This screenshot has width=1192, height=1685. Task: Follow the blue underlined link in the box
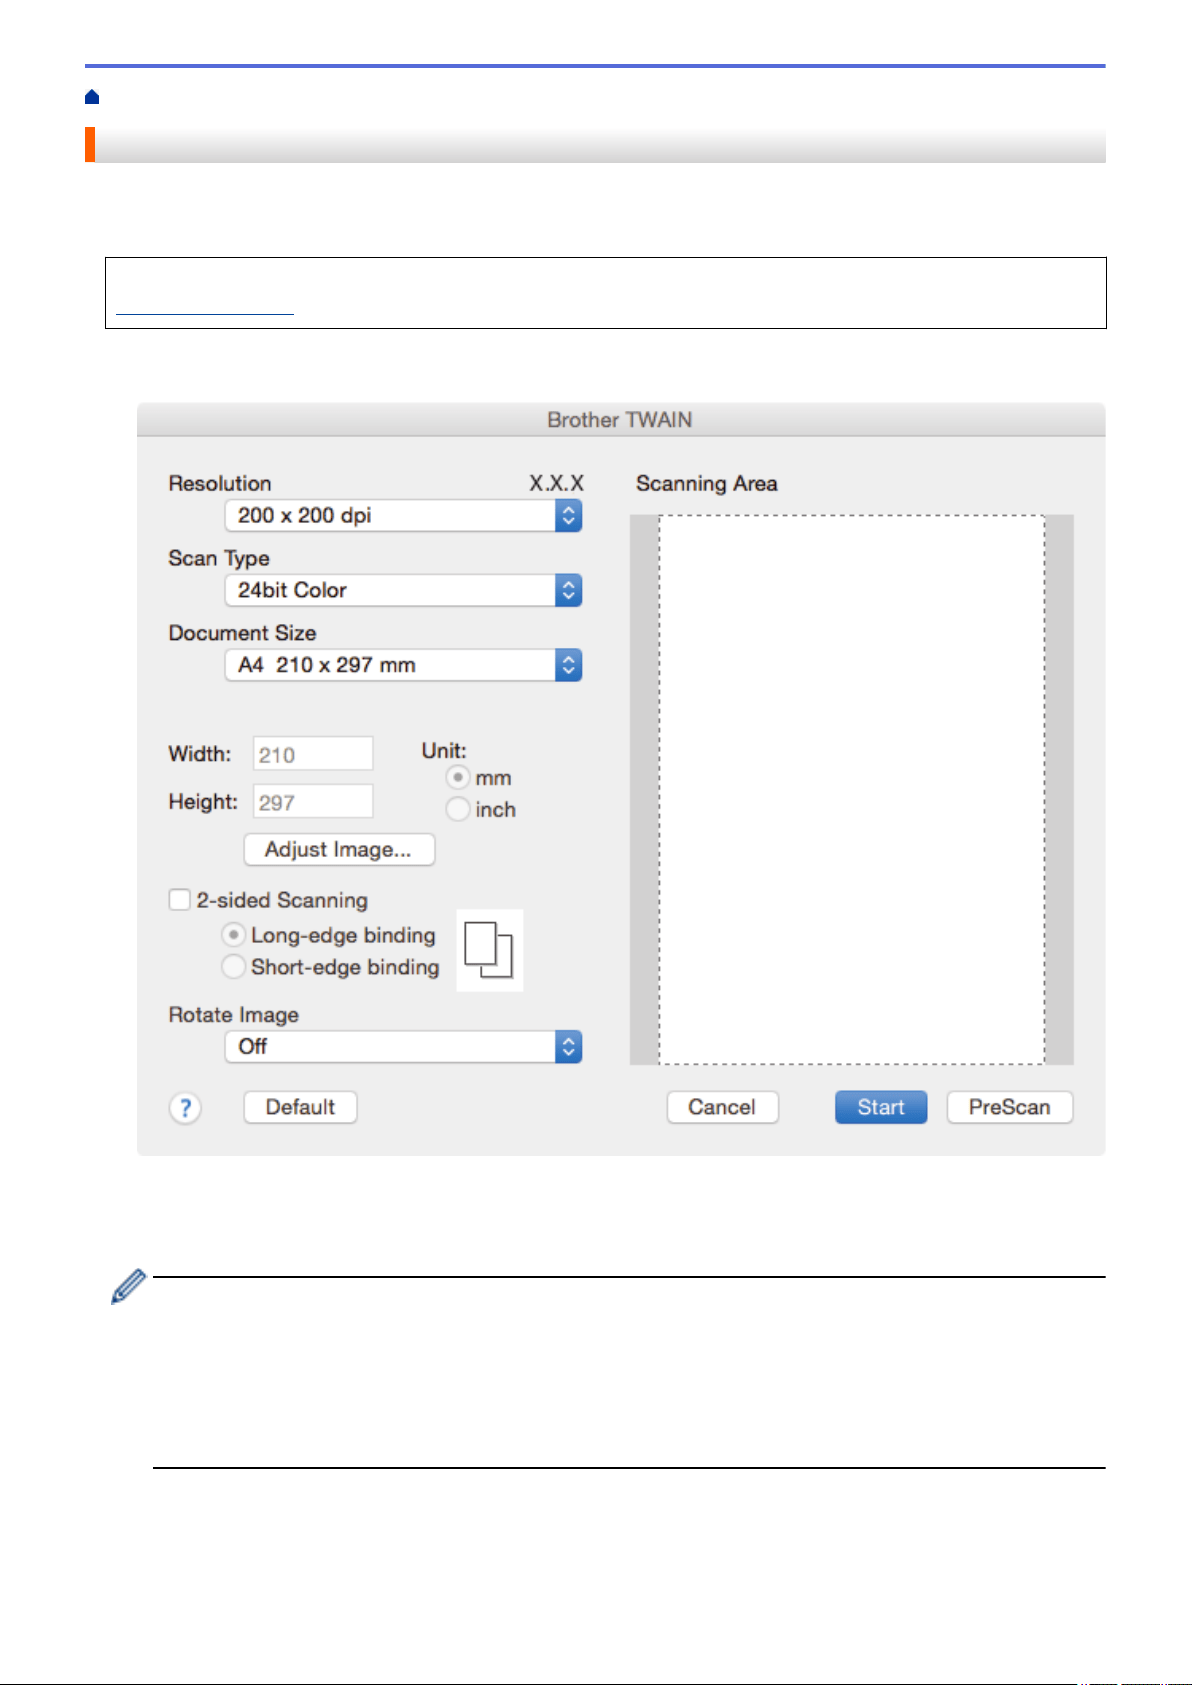click(205, 308)
